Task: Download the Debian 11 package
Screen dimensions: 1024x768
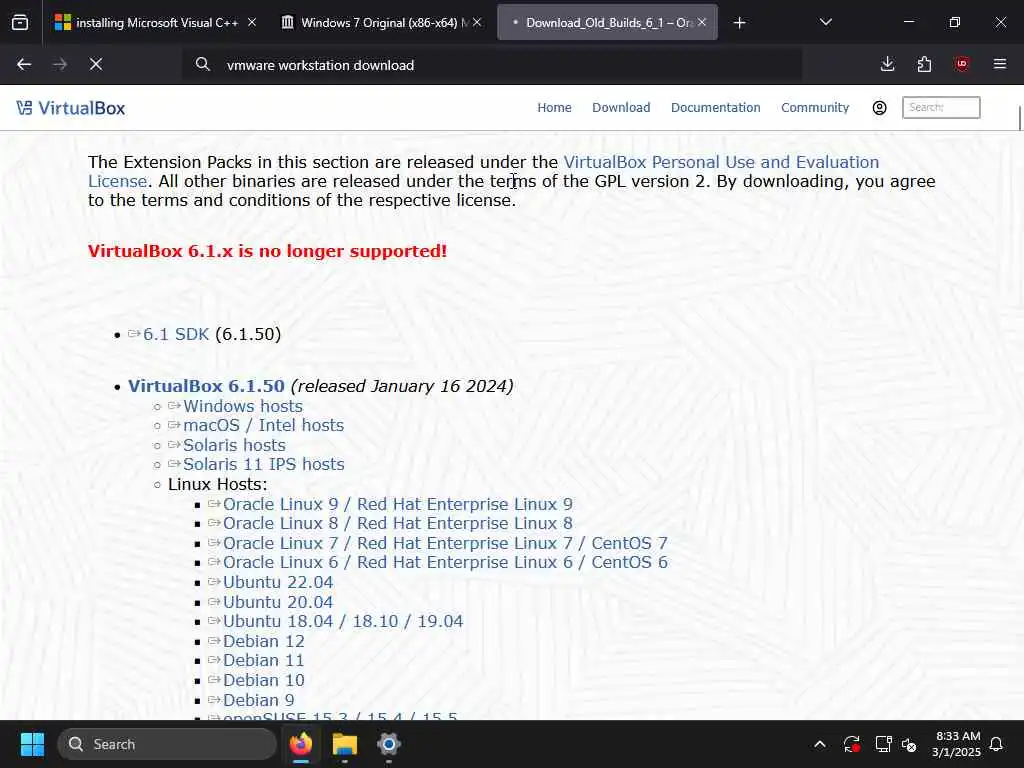Action: (263, 661)
